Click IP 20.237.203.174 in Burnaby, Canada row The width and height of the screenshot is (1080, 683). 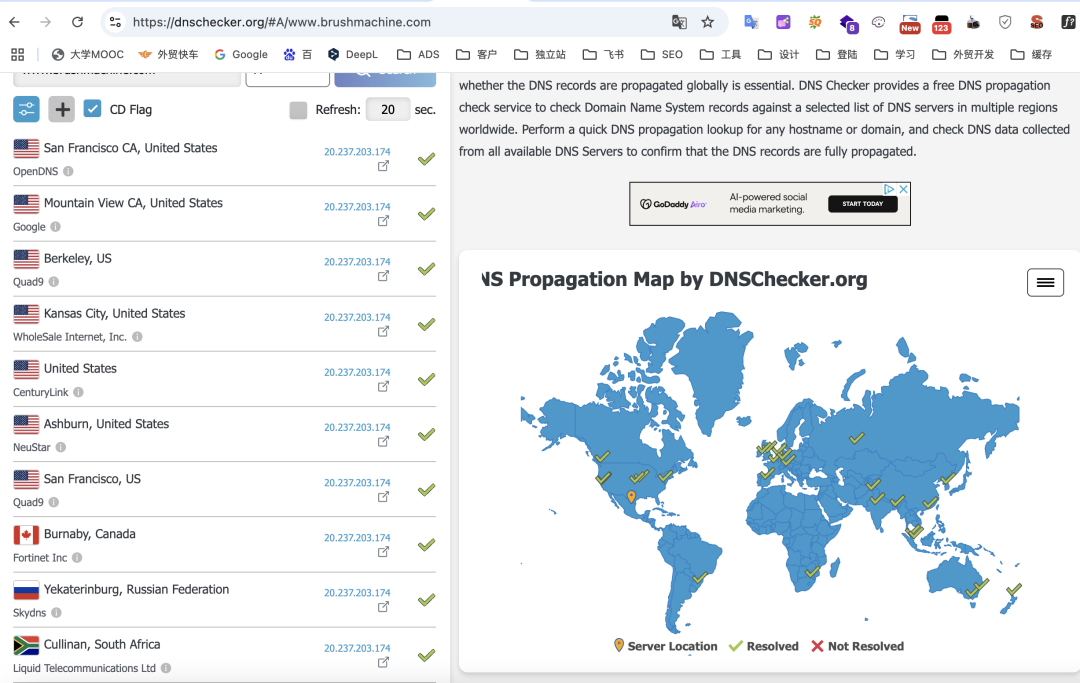click(x=357, y=538)
